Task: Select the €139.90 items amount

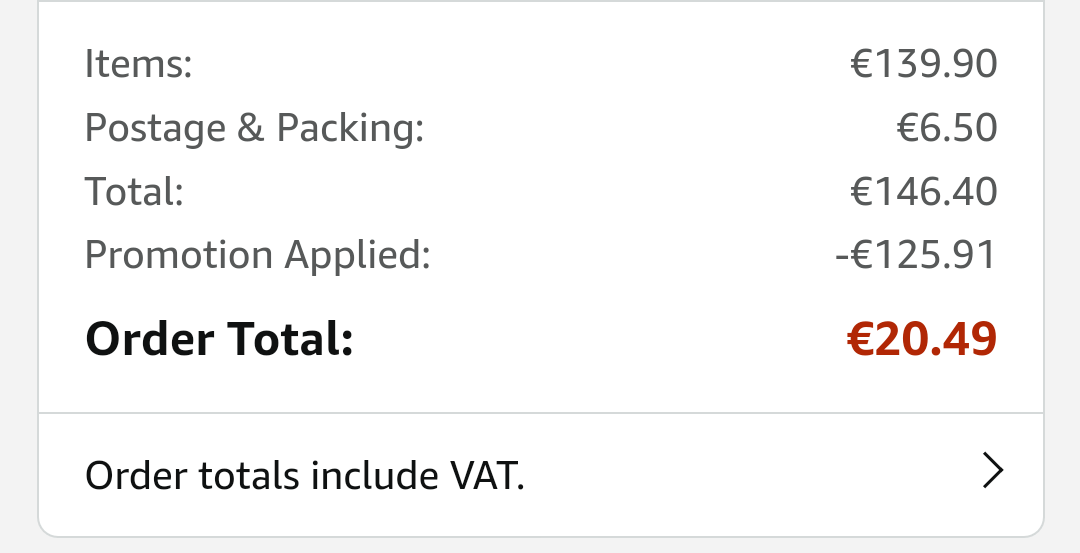Action: pyautogui.click(x=923, y=65)
